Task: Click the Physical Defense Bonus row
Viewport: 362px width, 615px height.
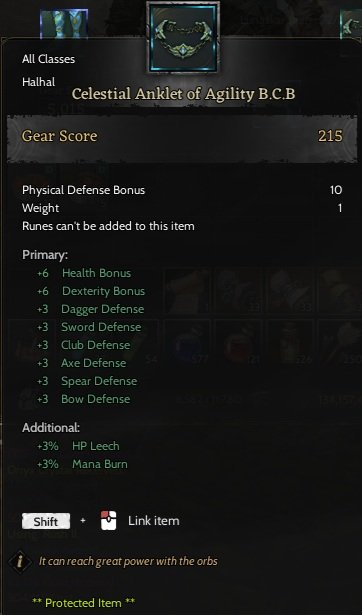Action: click(182, 190)
